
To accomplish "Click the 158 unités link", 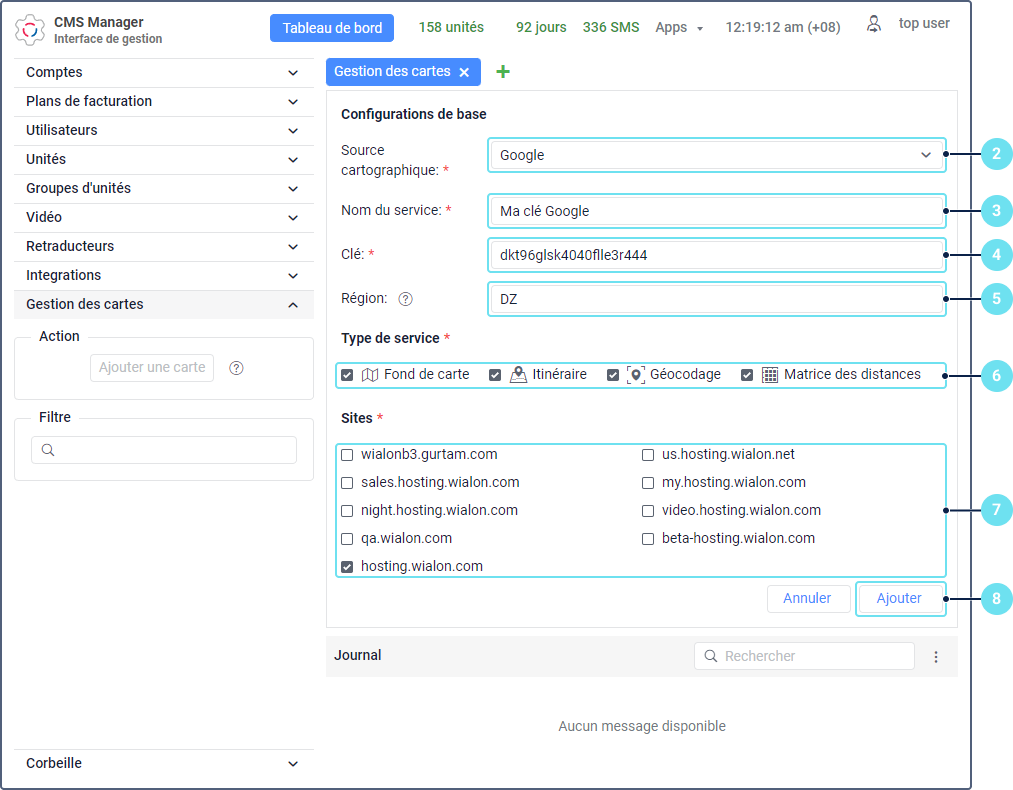I will [451, 28].
